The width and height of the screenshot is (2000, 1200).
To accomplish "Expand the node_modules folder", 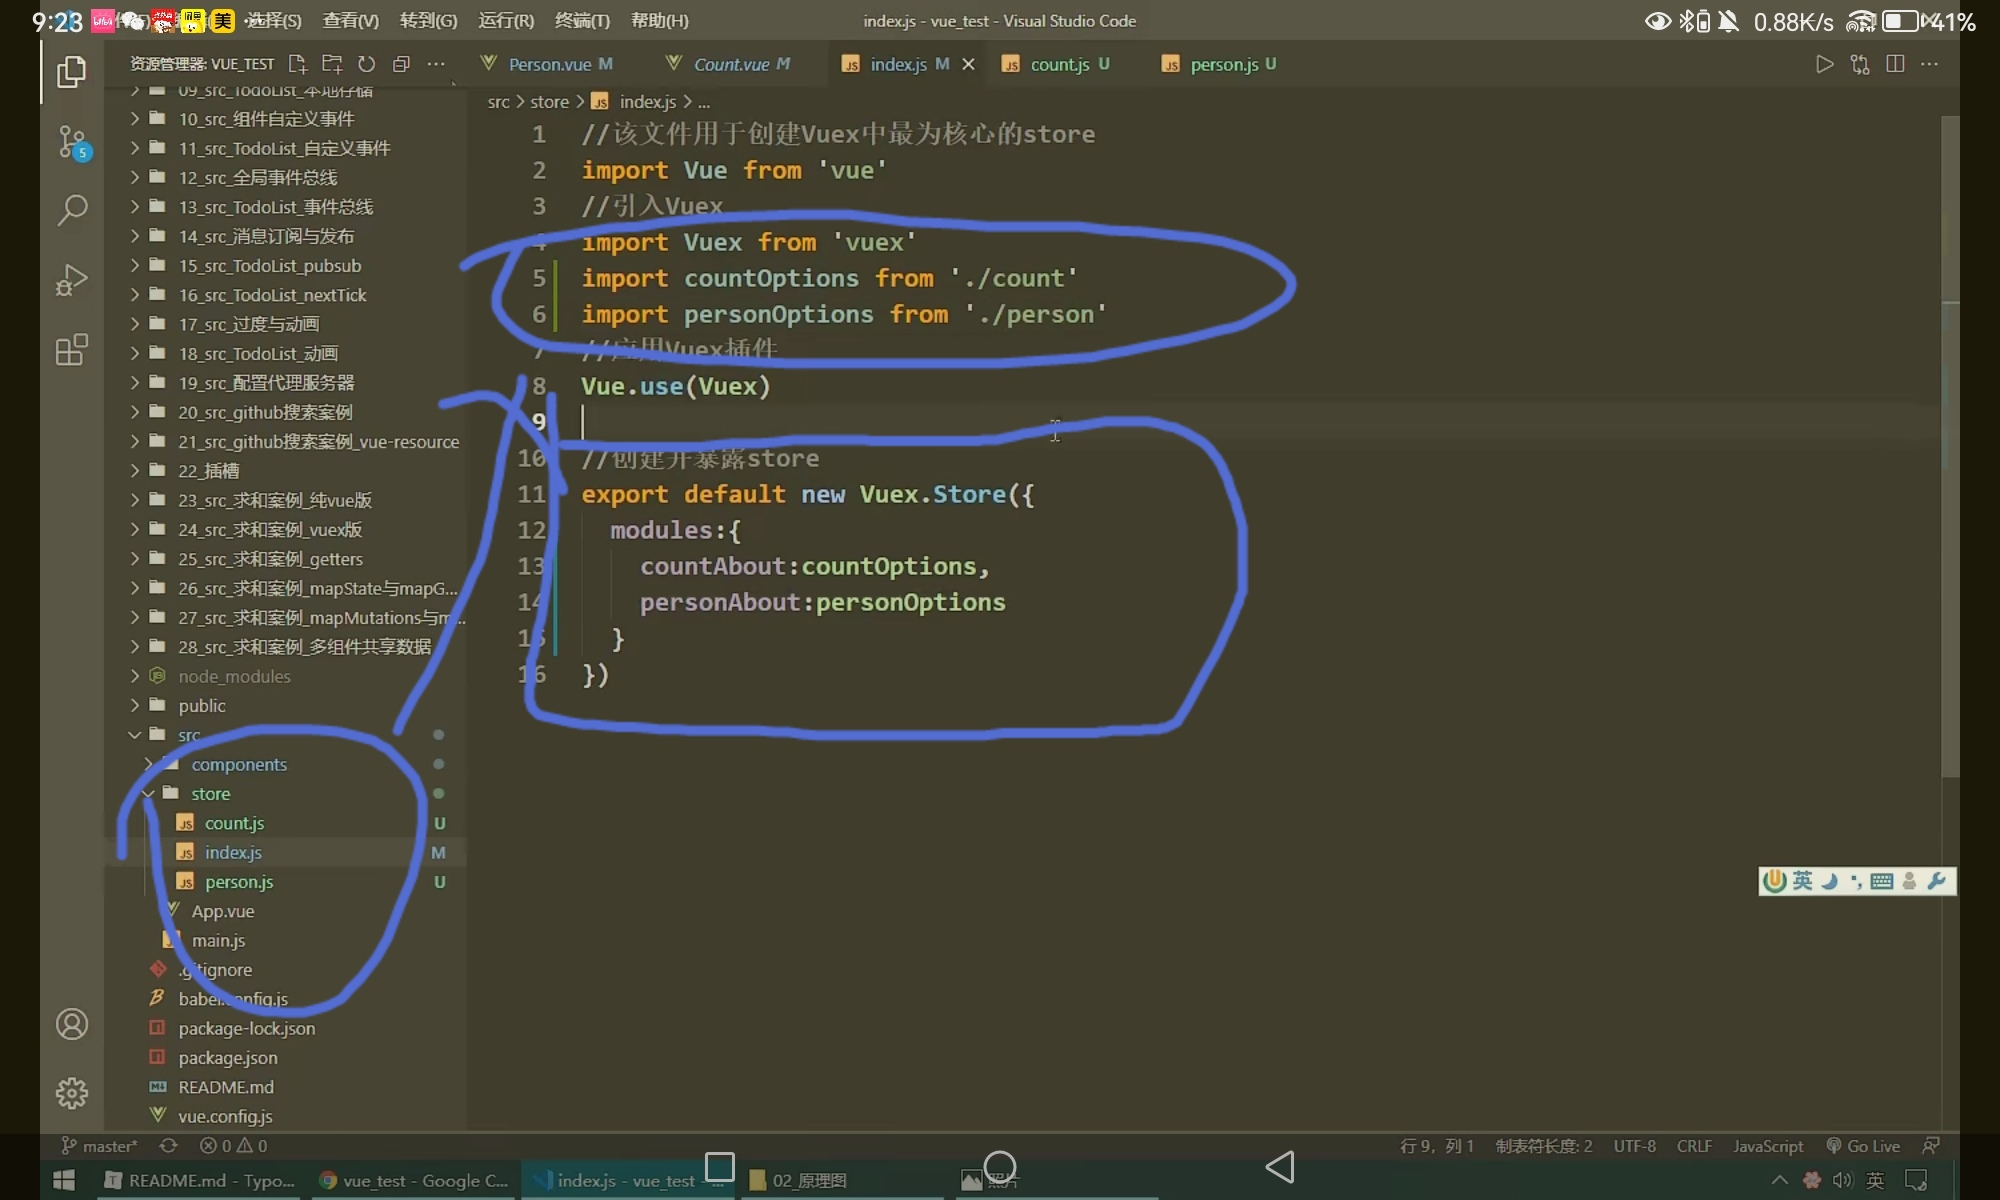I will click(234, 677).
